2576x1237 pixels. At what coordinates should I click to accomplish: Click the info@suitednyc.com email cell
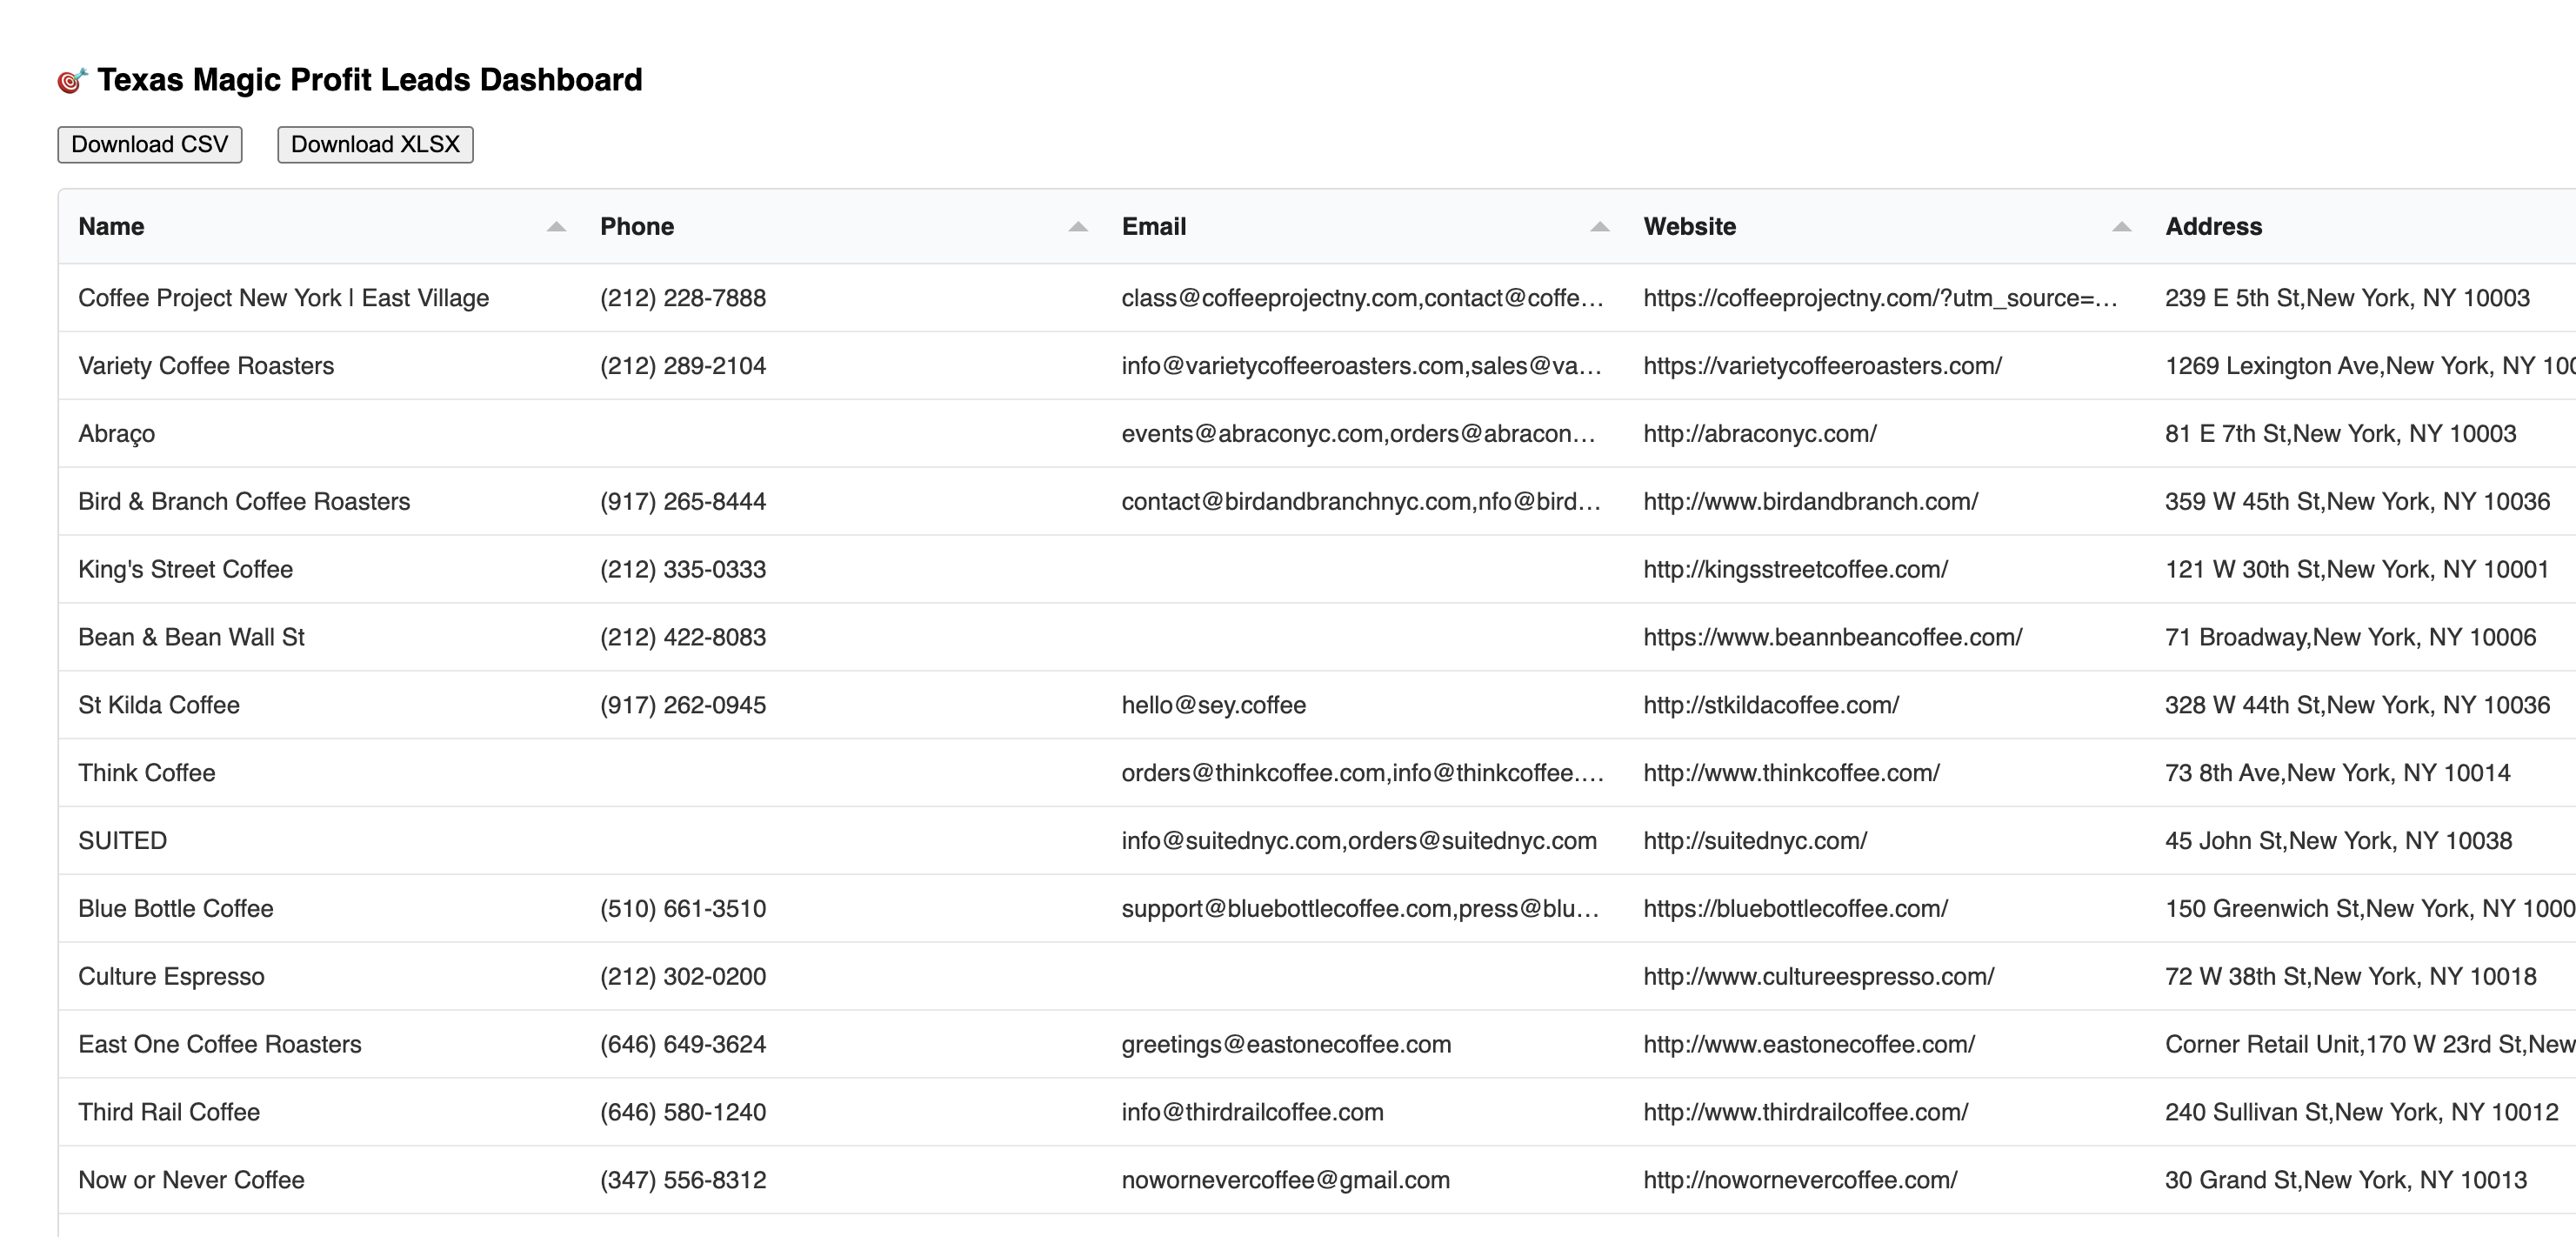point(1363,841)
